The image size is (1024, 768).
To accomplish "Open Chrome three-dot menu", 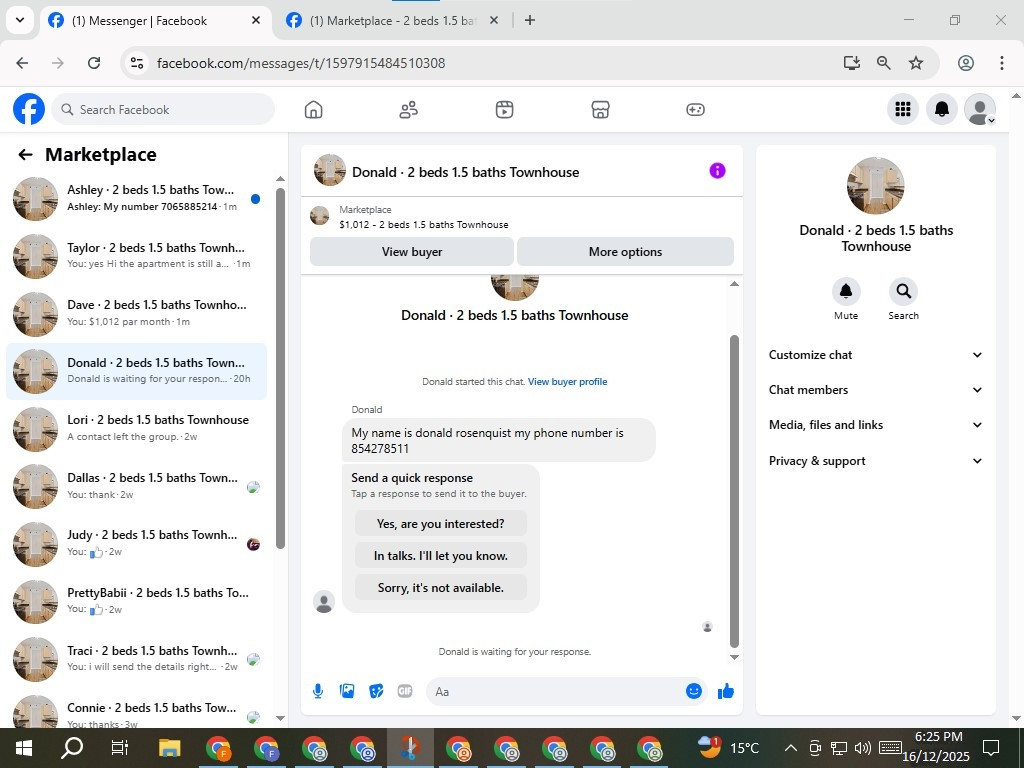I will 1002,63.
